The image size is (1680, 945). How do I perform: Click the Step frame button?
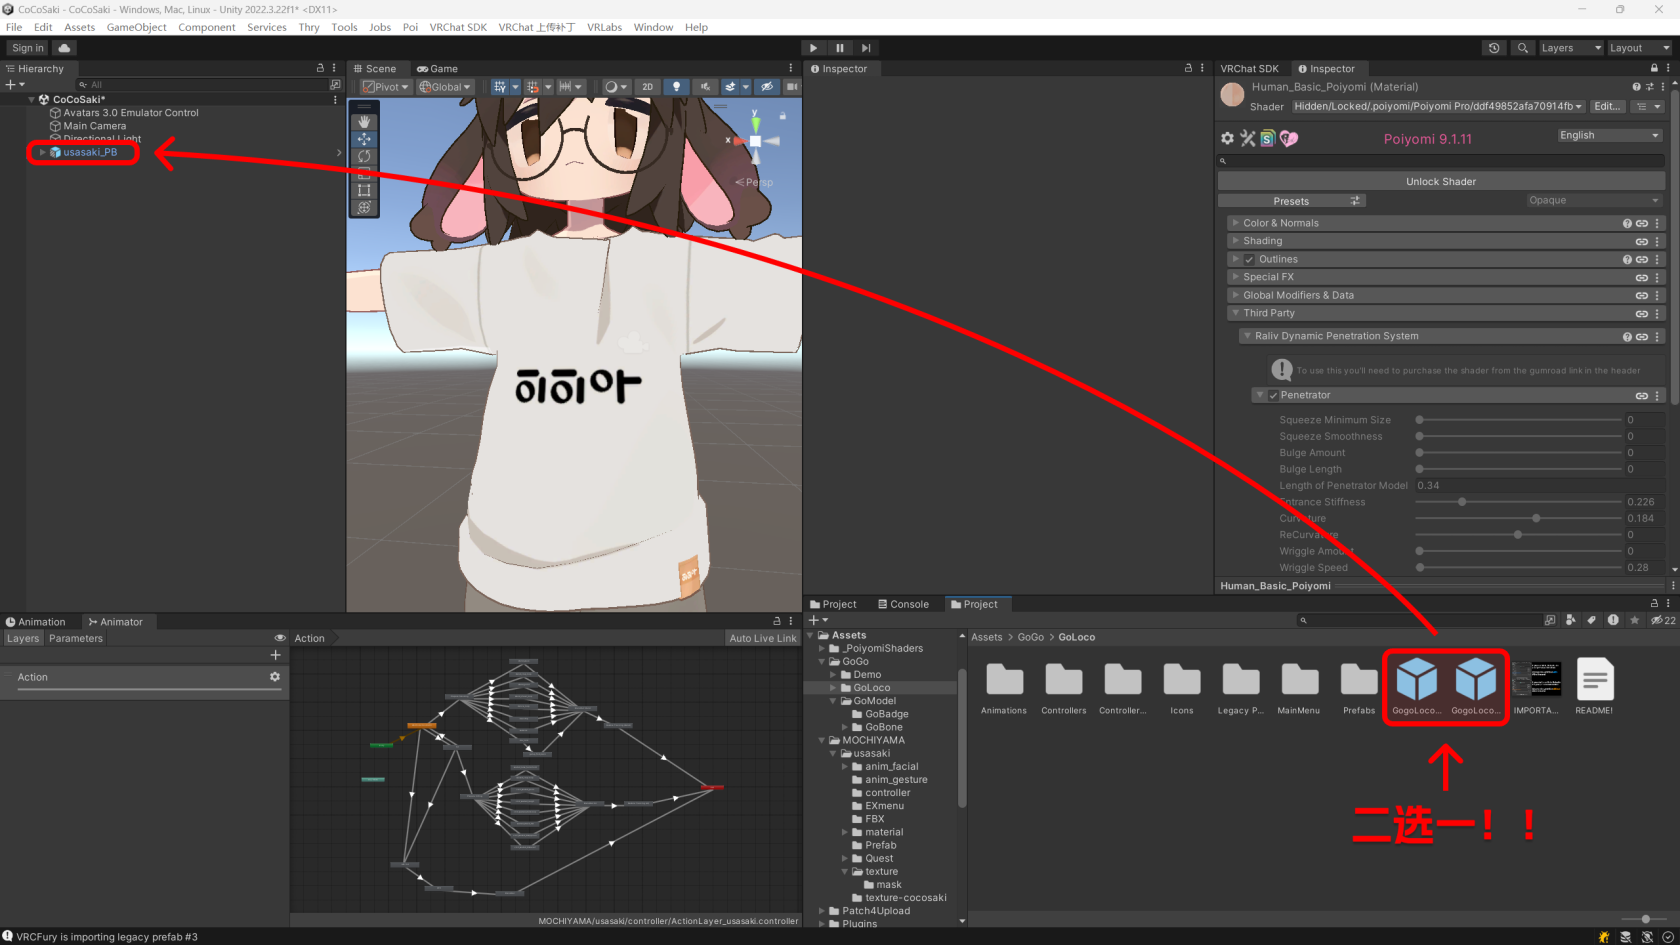point(866,48)
